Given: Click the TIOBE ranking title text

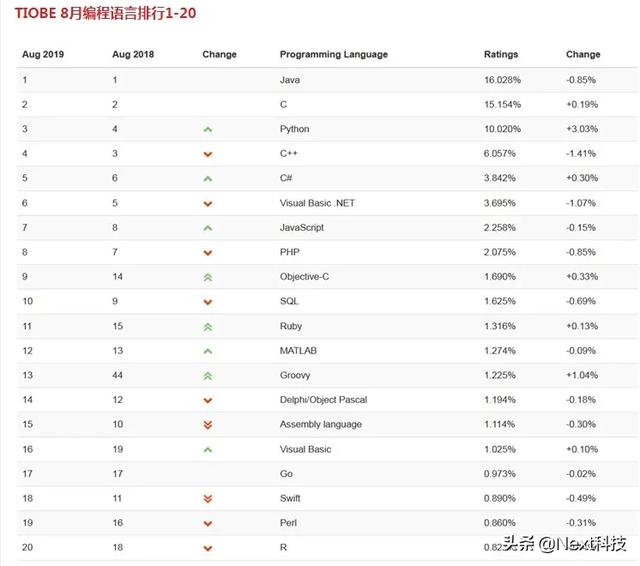Looking at the screenshot, I should 105,13.
